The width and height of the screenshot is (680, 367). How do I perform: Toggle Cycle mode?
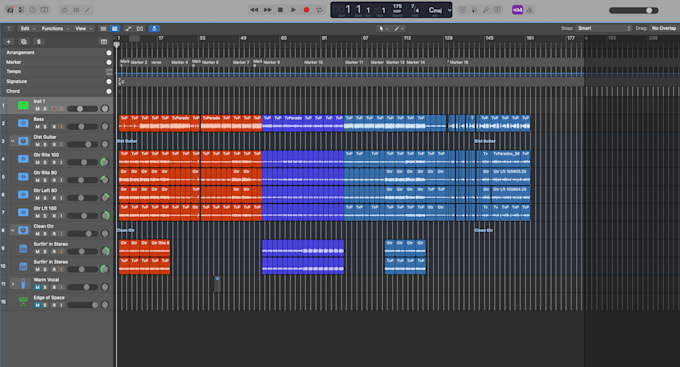pos(319,10)
